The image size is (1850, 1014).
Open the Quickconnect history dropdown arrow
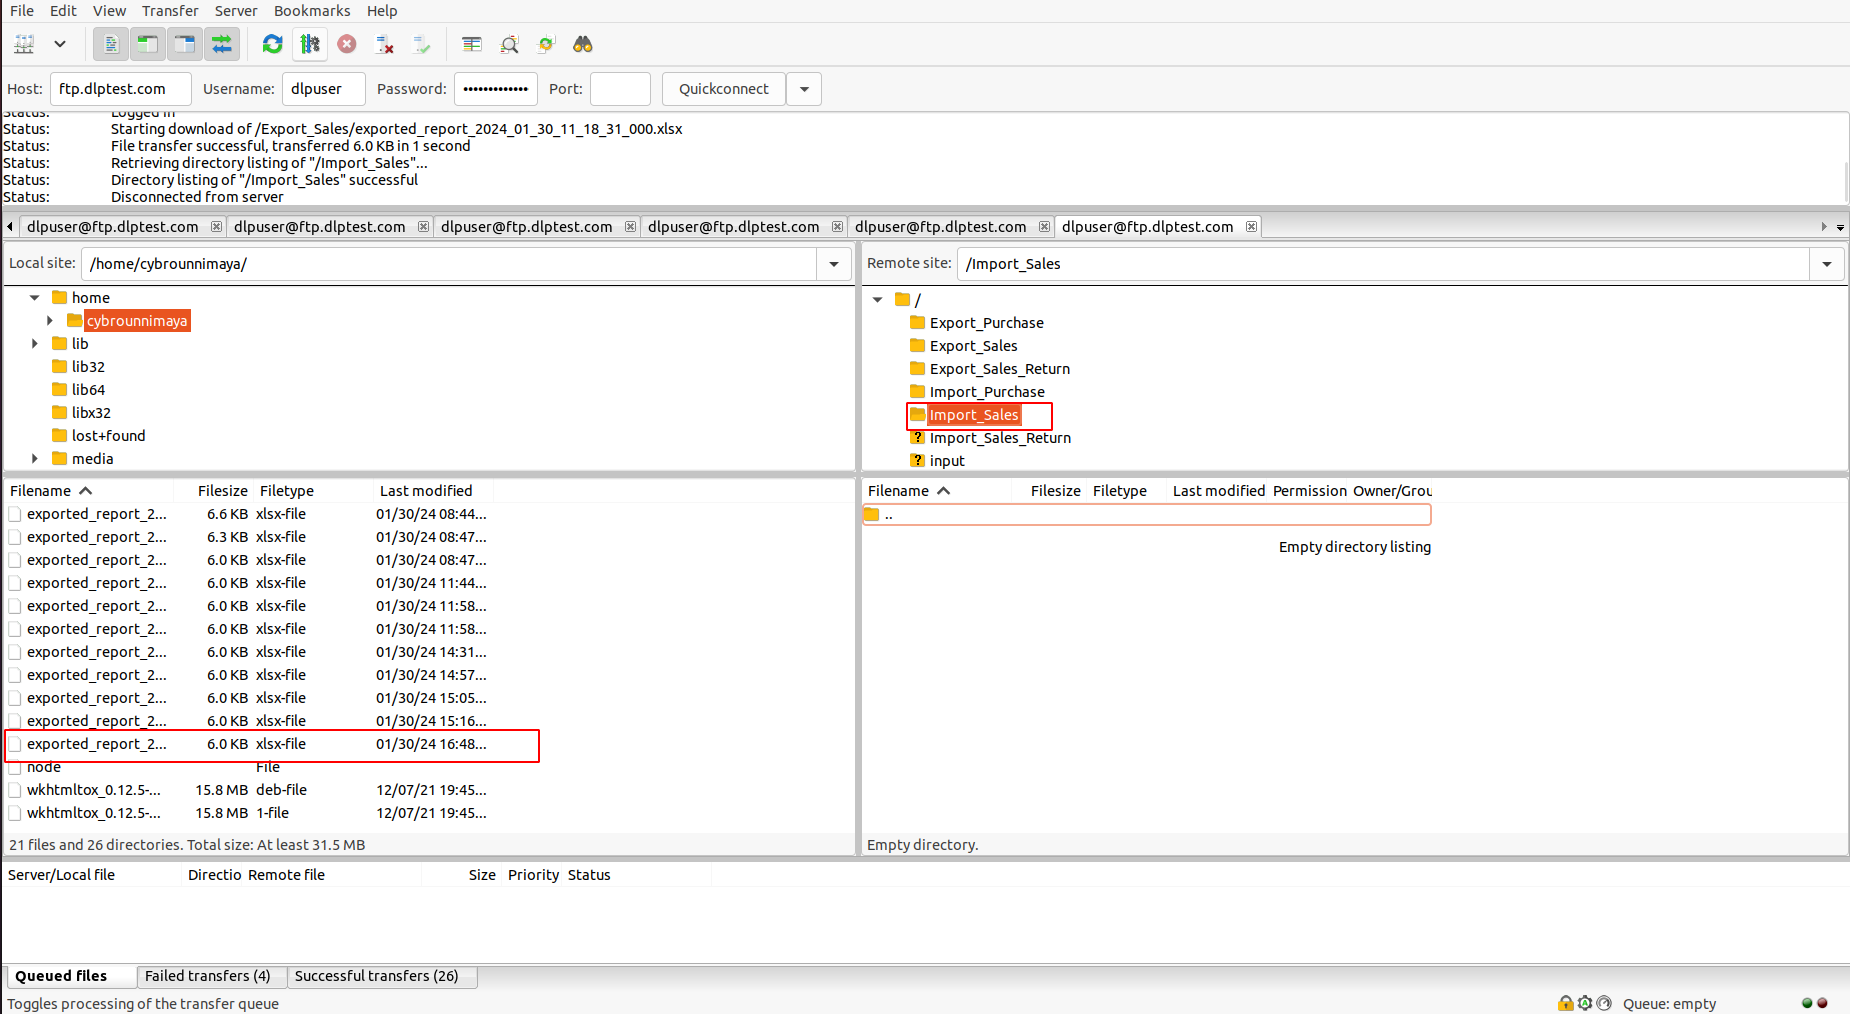(x=804, y=89)
